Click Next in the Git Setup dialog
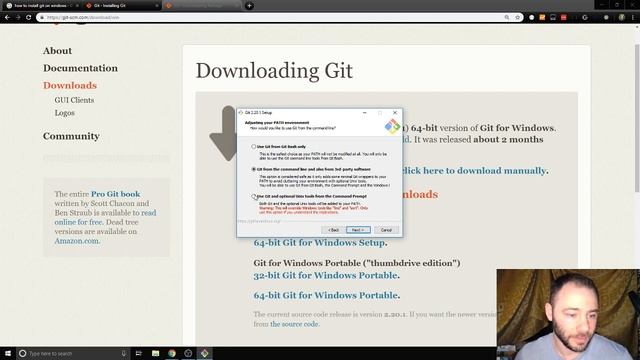Image resolution: width=640 pixels, height=360 pixels. pyautogui.click(x=358, y=230)
